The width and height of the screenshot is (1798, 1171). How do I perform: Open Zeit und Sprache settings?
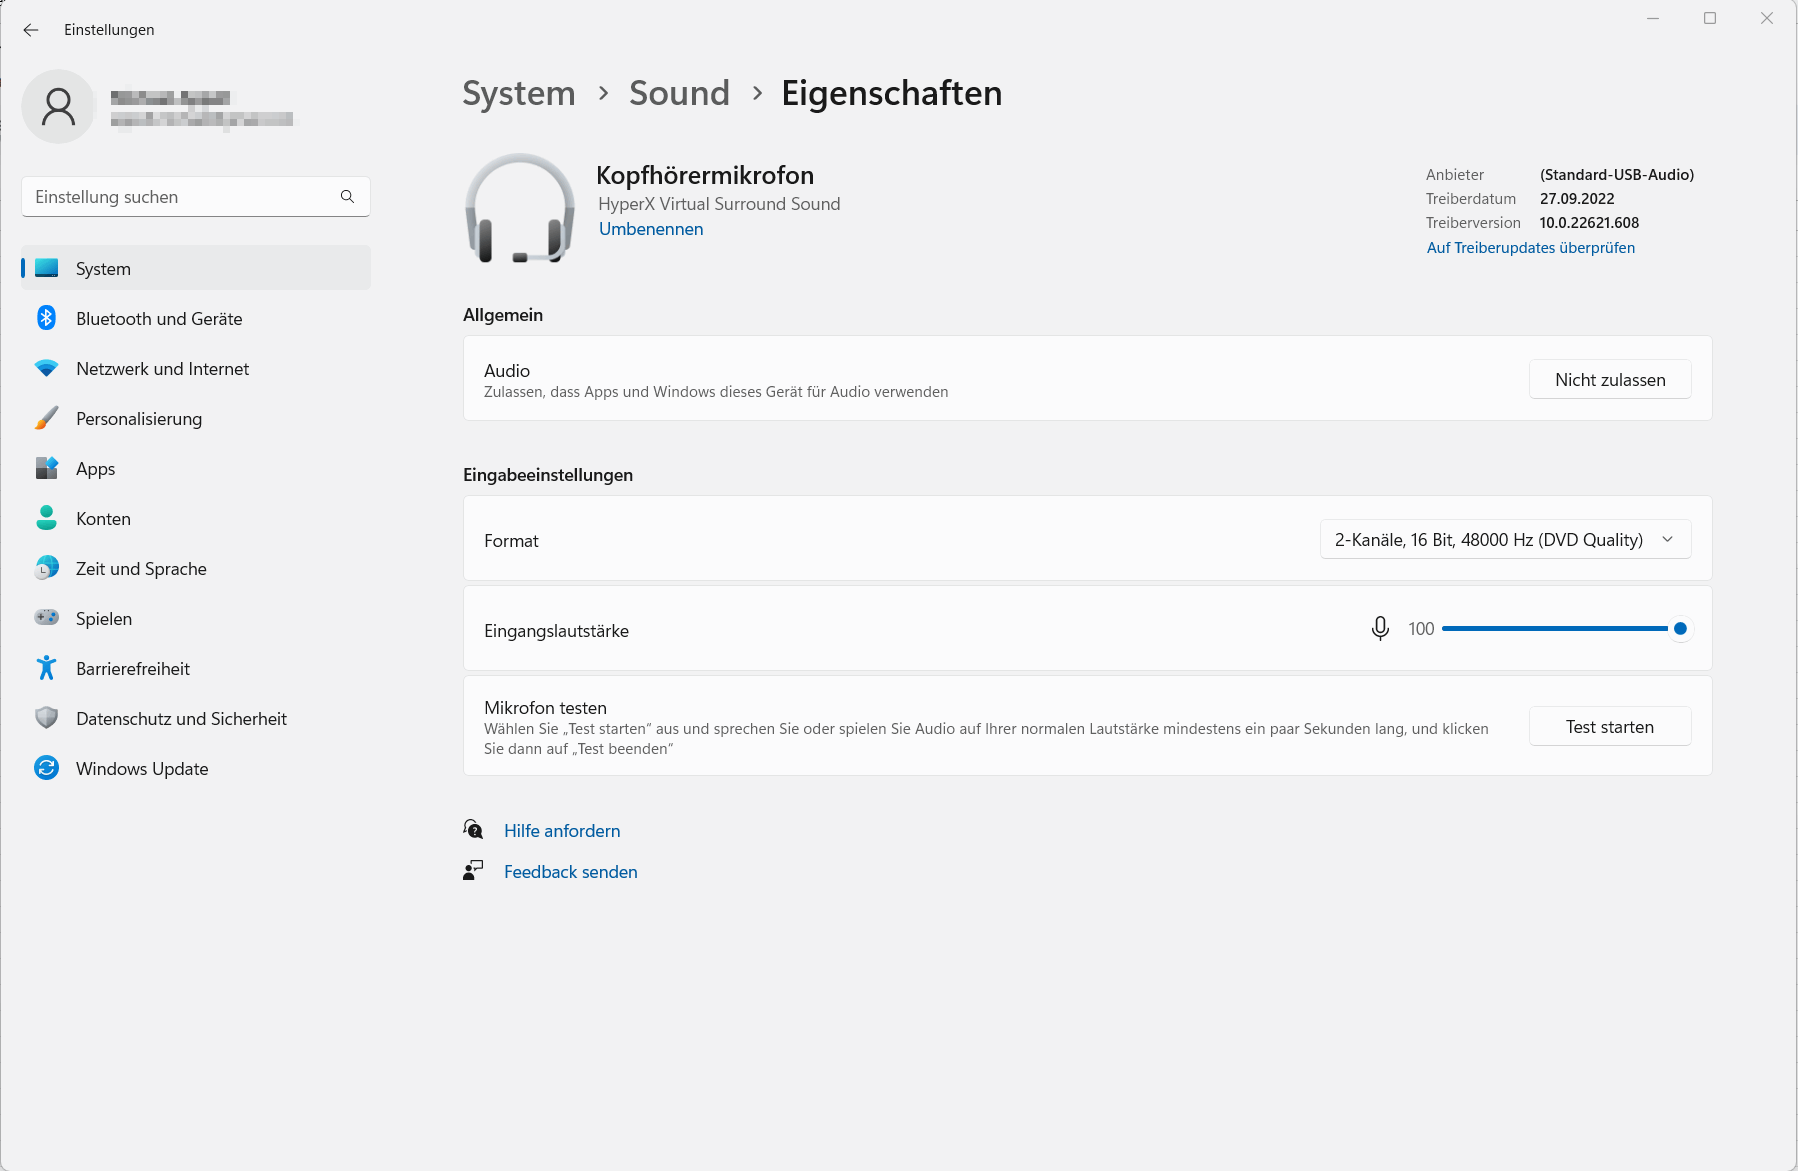click(141, 569)
